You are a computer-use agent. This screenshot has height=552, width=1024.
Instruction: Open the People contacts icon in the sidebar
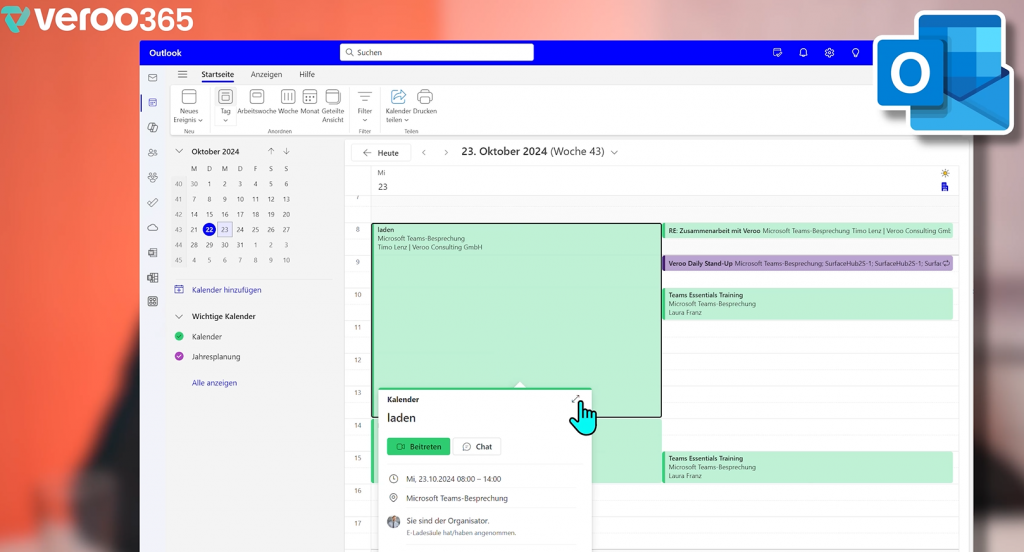(x=152, y=152)
